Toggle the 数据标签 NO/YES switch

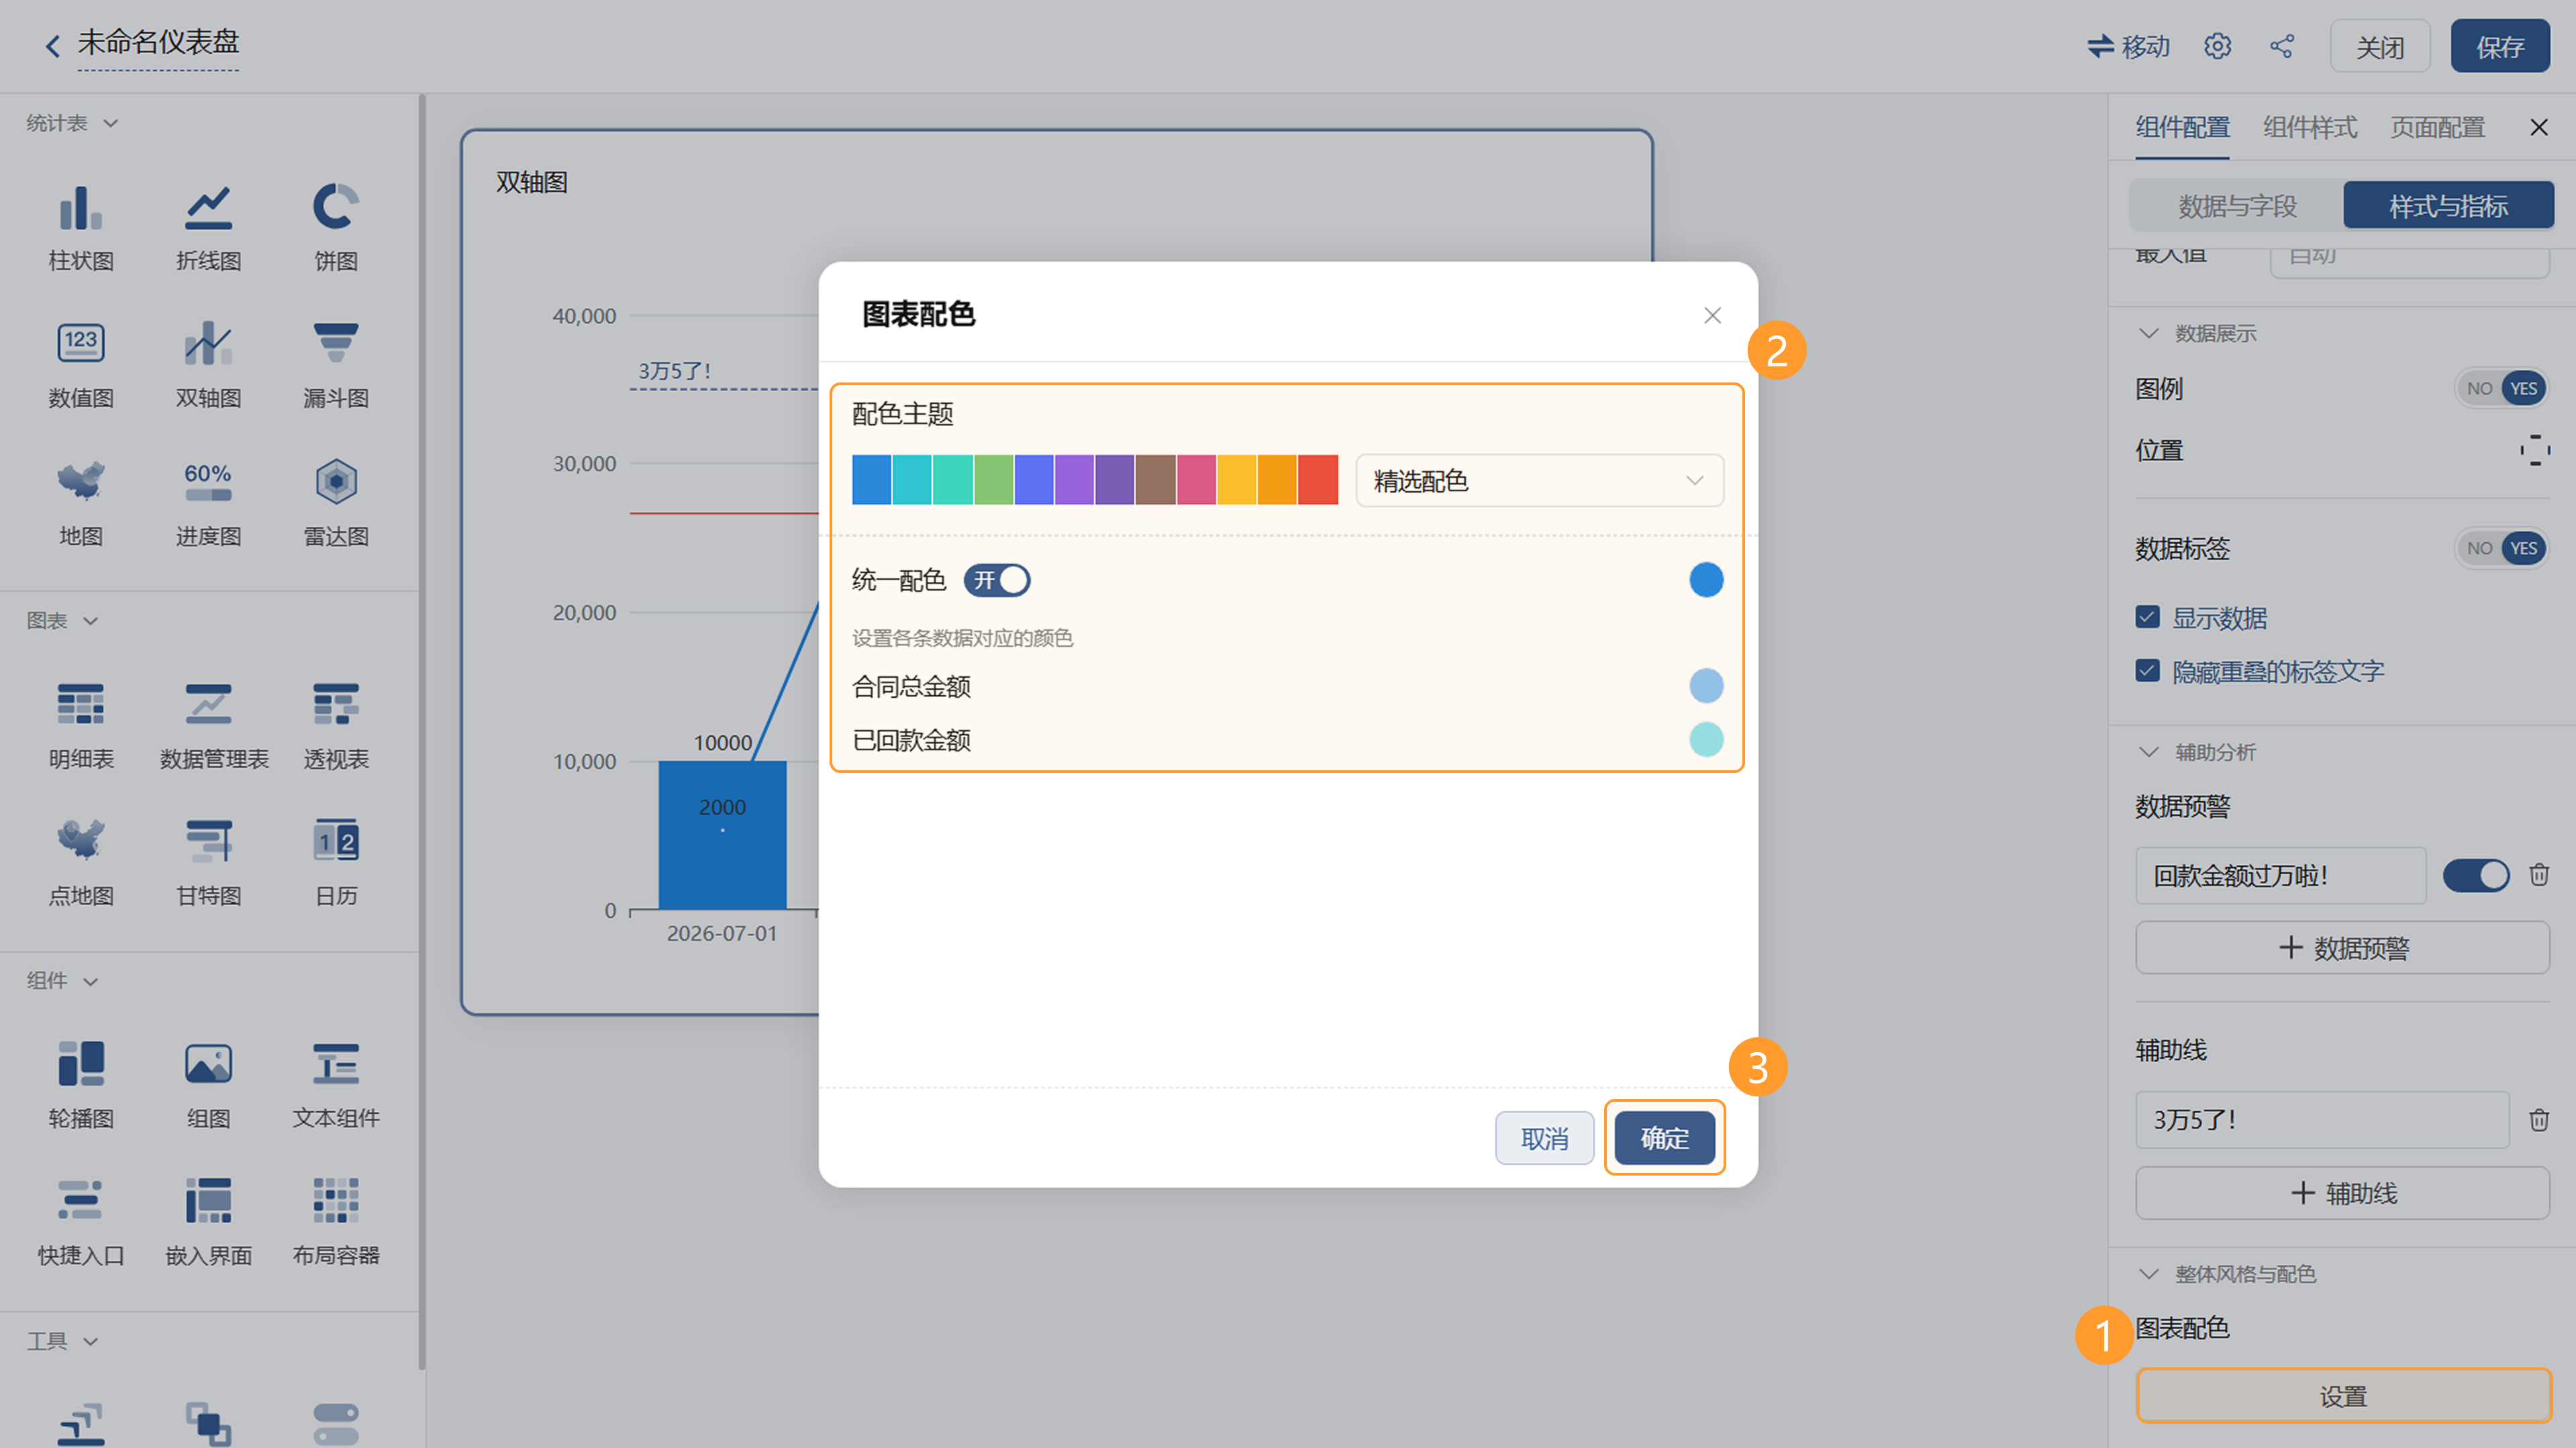click(x=2501, y=548)
